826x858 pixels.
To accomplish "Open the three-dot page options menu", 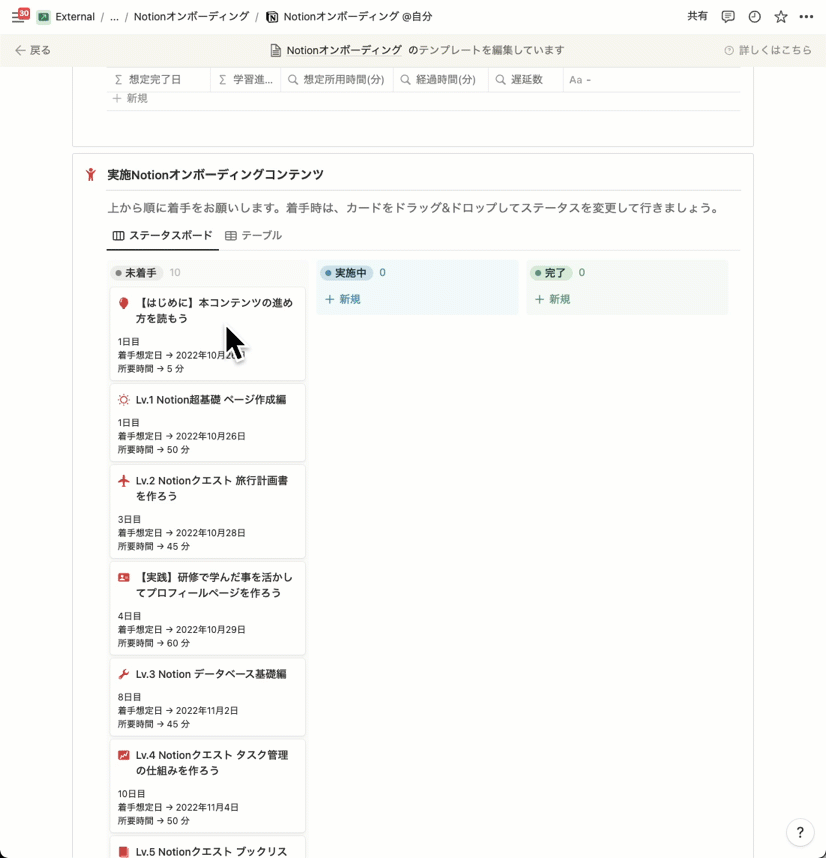I will tap(806, 17).
